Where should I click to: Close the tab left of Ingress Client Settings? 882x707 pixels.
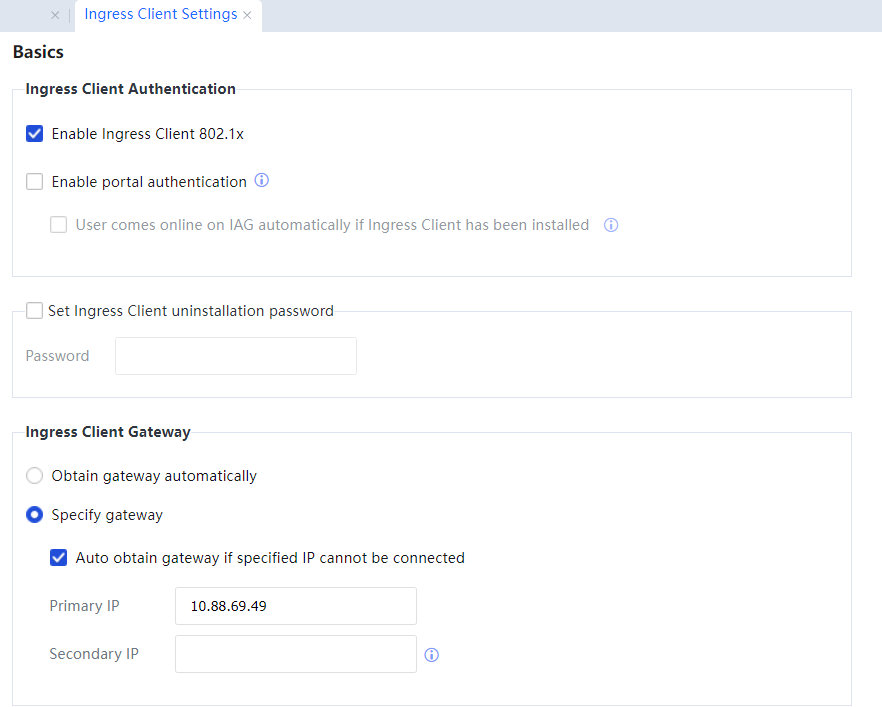(55, 15)
